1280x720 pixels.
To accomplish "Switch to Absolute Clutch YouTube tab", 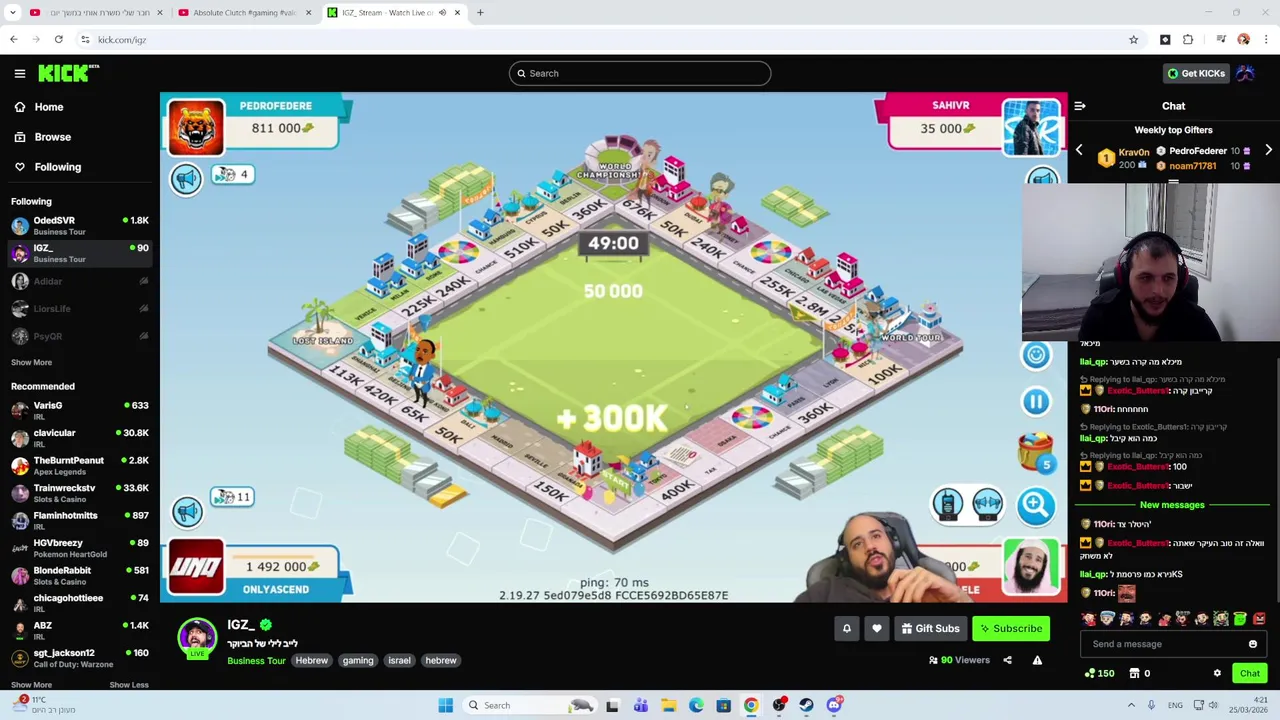I will coord(245,13).
